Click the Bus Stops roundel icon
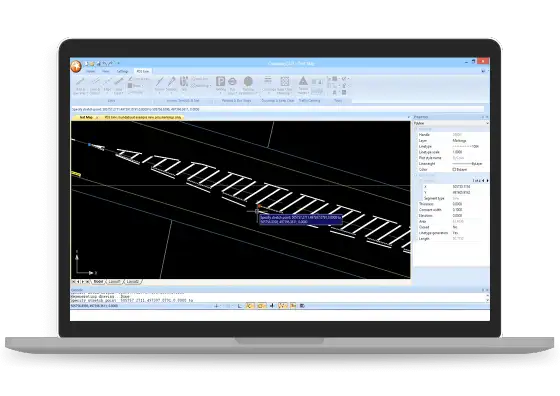 pyautogui.click(x=232, y=81)
